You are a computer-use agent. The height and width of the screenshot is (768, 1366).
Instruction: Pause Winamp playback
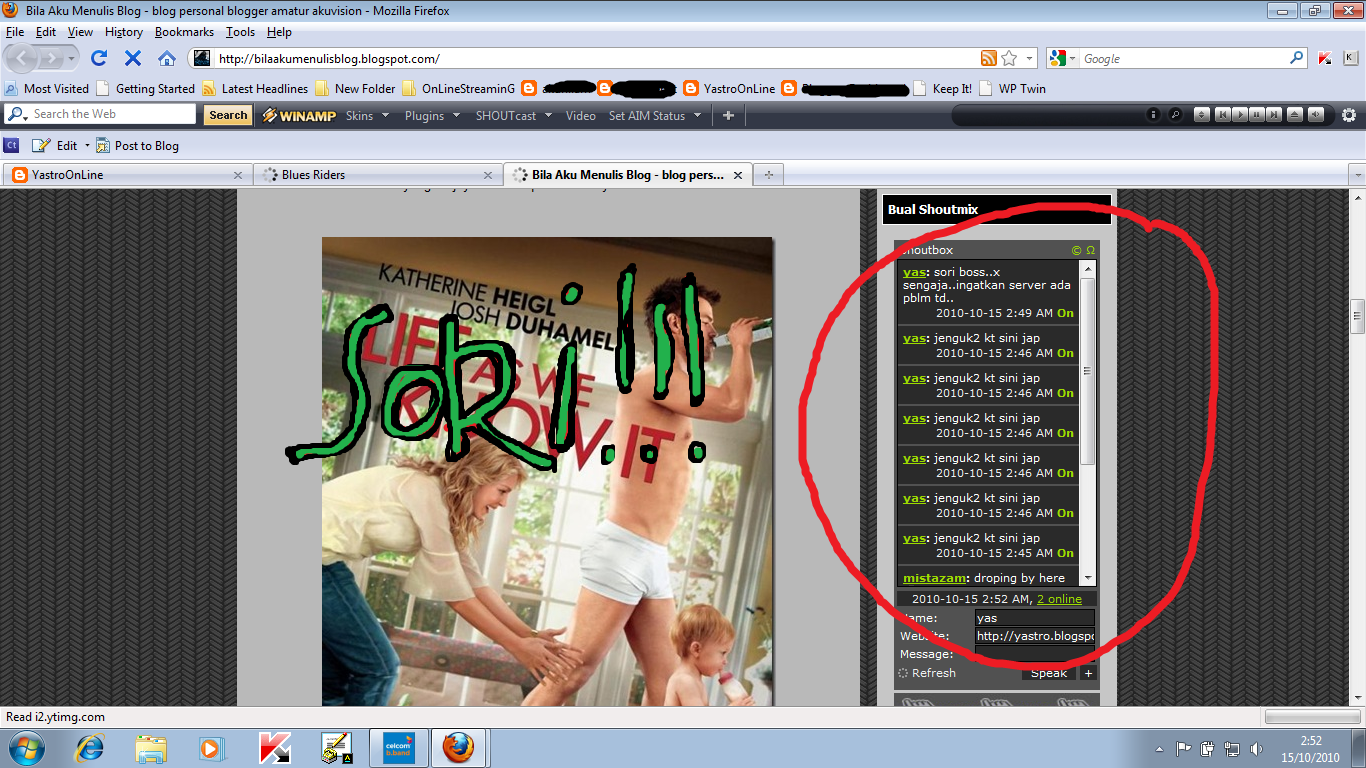1257,115
